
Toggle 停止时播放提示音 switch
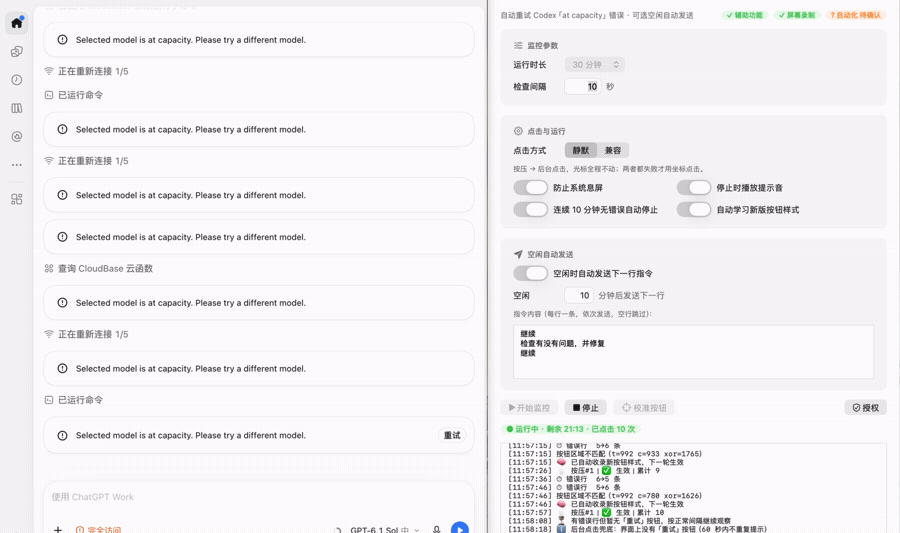pos(693,188)
